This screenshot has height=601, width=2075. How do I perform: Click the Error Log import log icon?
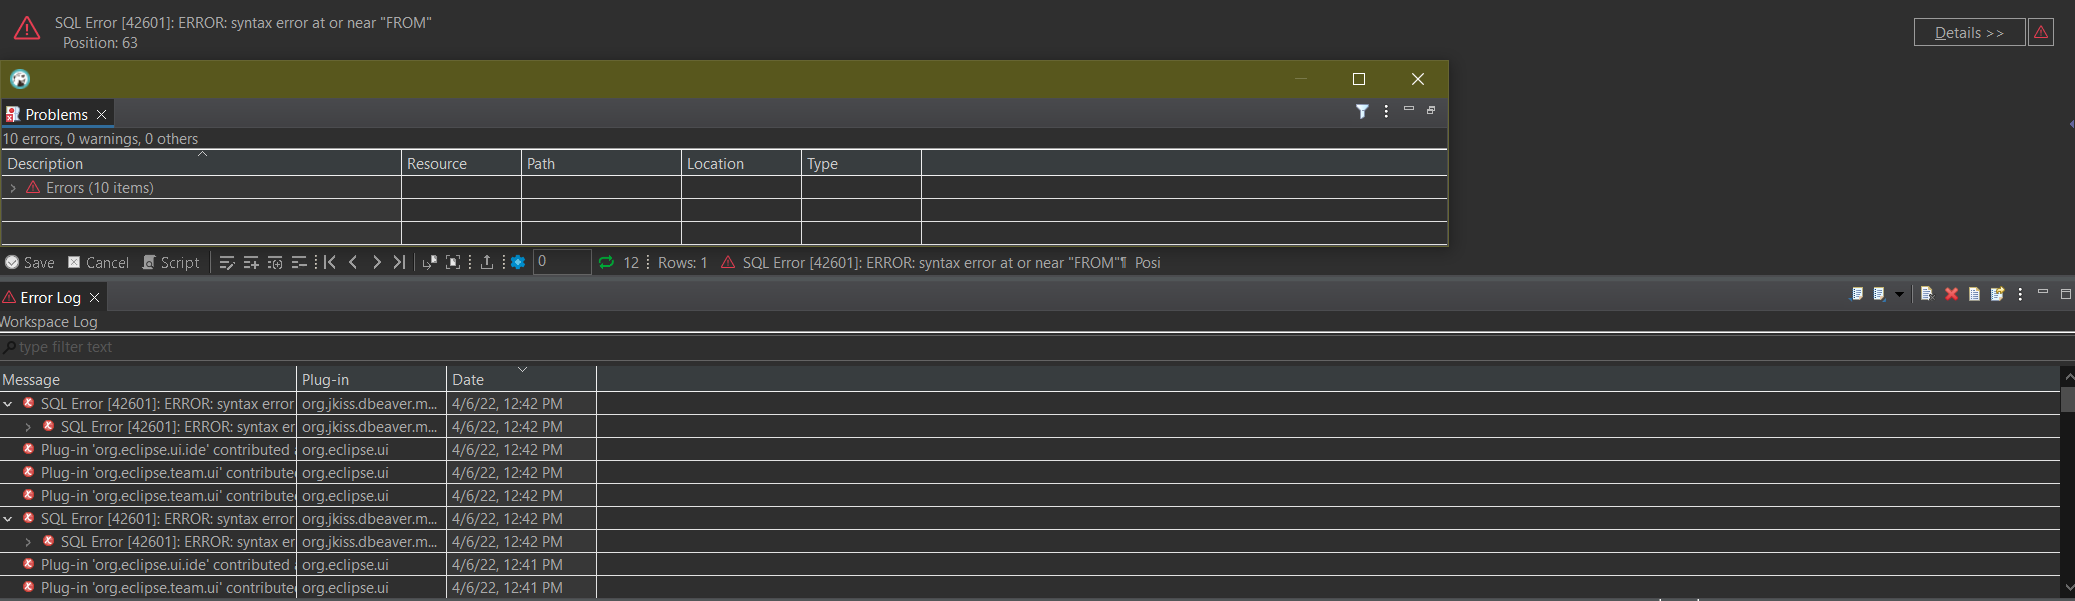(1879, 294)
